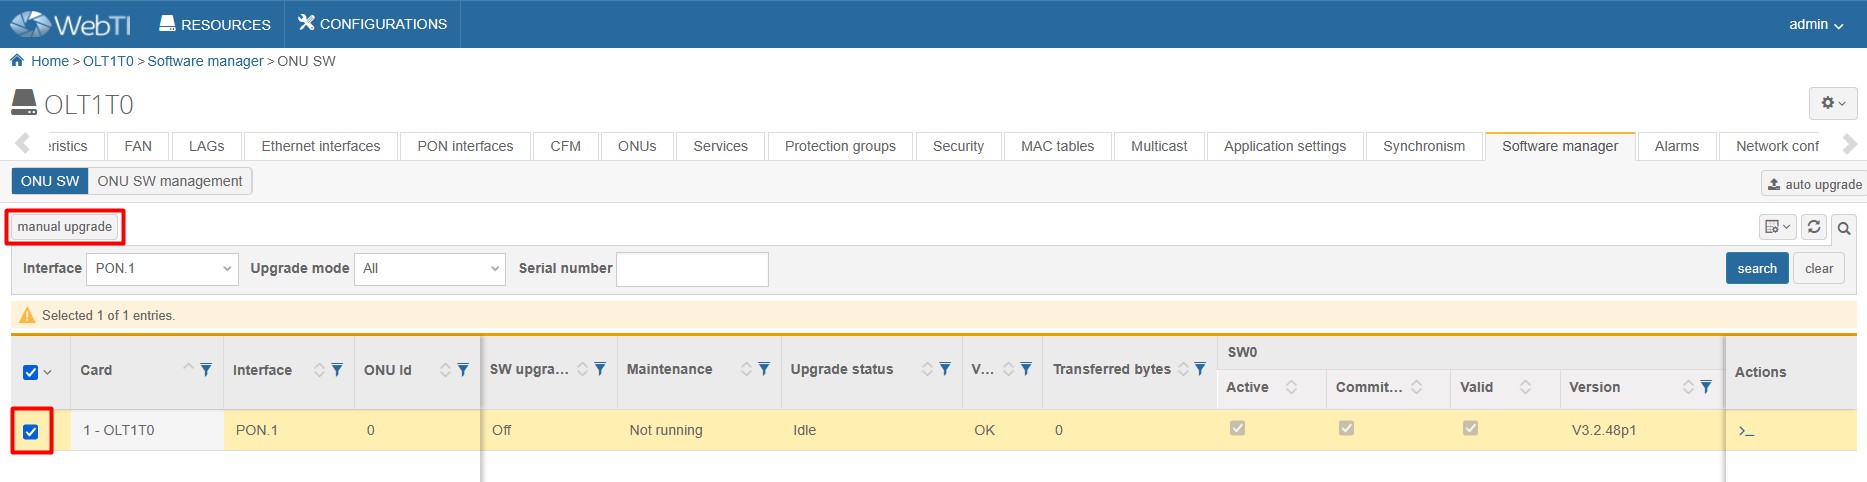The width and height of the screenshot is (1867, 482).
Task: Click the filter icon on Upgrade status column
Action: pos(945,370)
